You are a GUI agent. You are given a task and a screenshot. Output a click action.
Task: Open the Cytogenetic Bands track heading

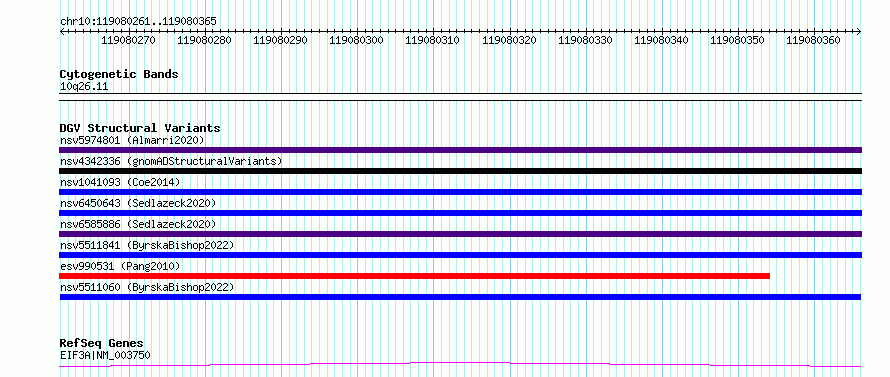[119, 74]
